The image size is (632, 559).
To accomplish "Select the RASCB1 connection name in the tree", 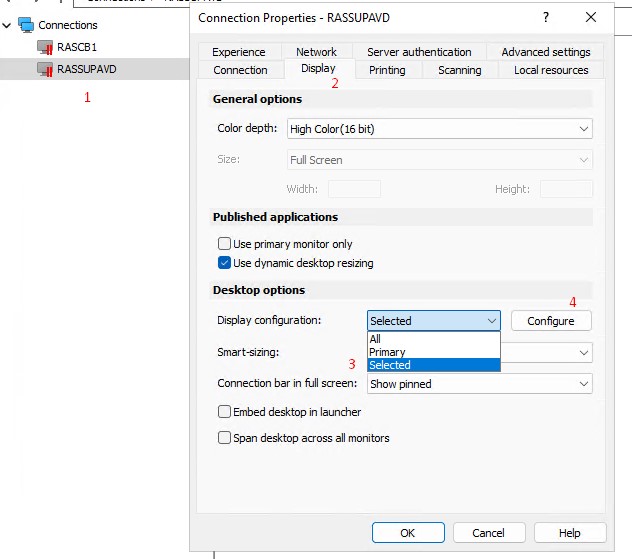I will coord(77,47).
